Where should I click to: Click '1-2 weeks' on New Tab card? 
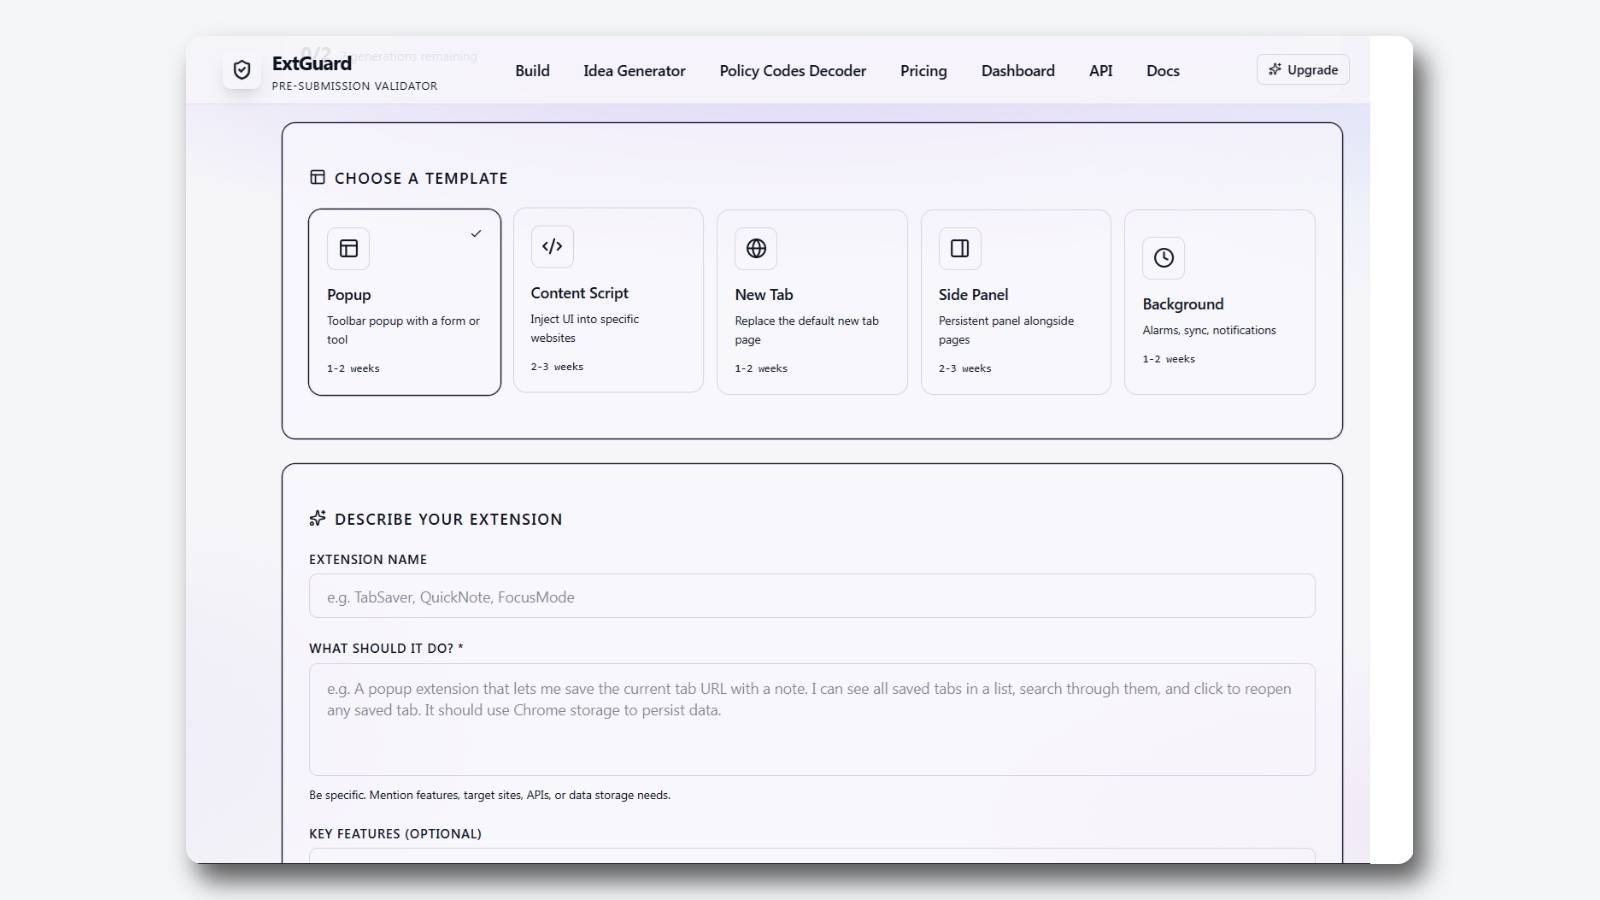coord(761,369)
